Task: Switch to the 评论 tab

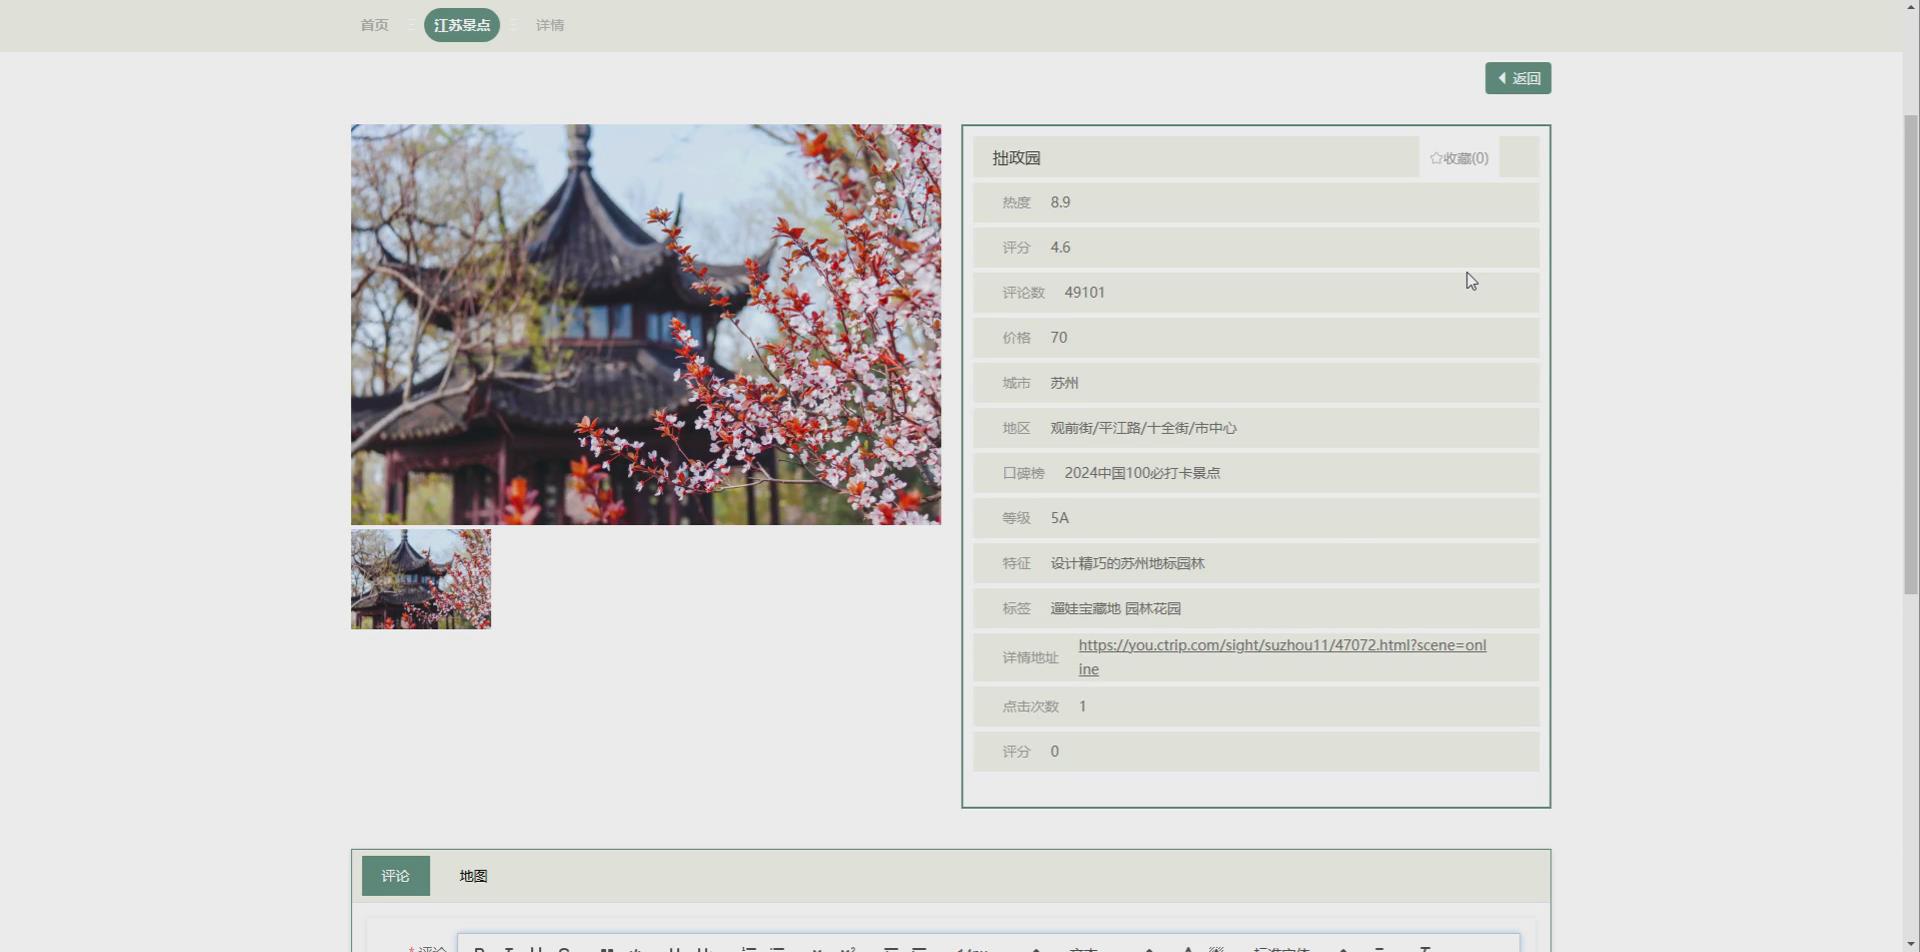Action: pos(395,876)
